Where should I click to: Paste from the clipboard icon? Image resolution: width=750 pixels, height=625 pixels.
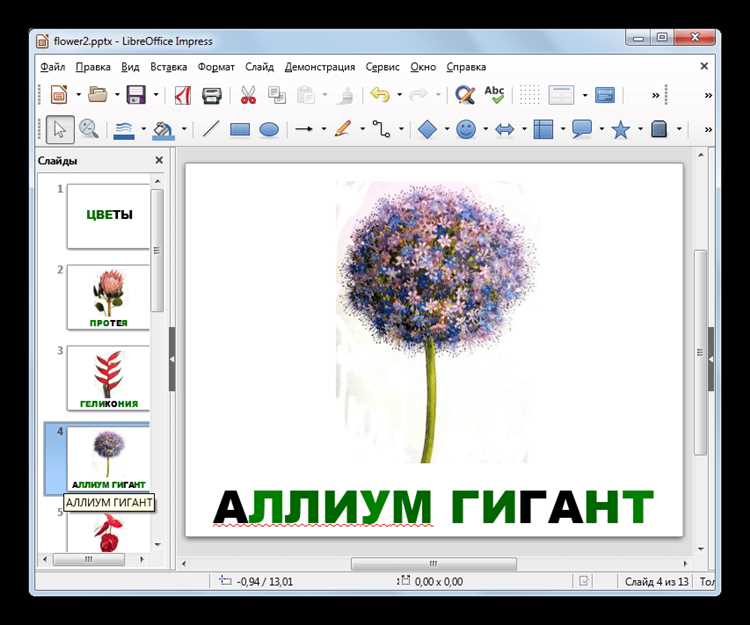pyautogui.click(x=306, y=95)
